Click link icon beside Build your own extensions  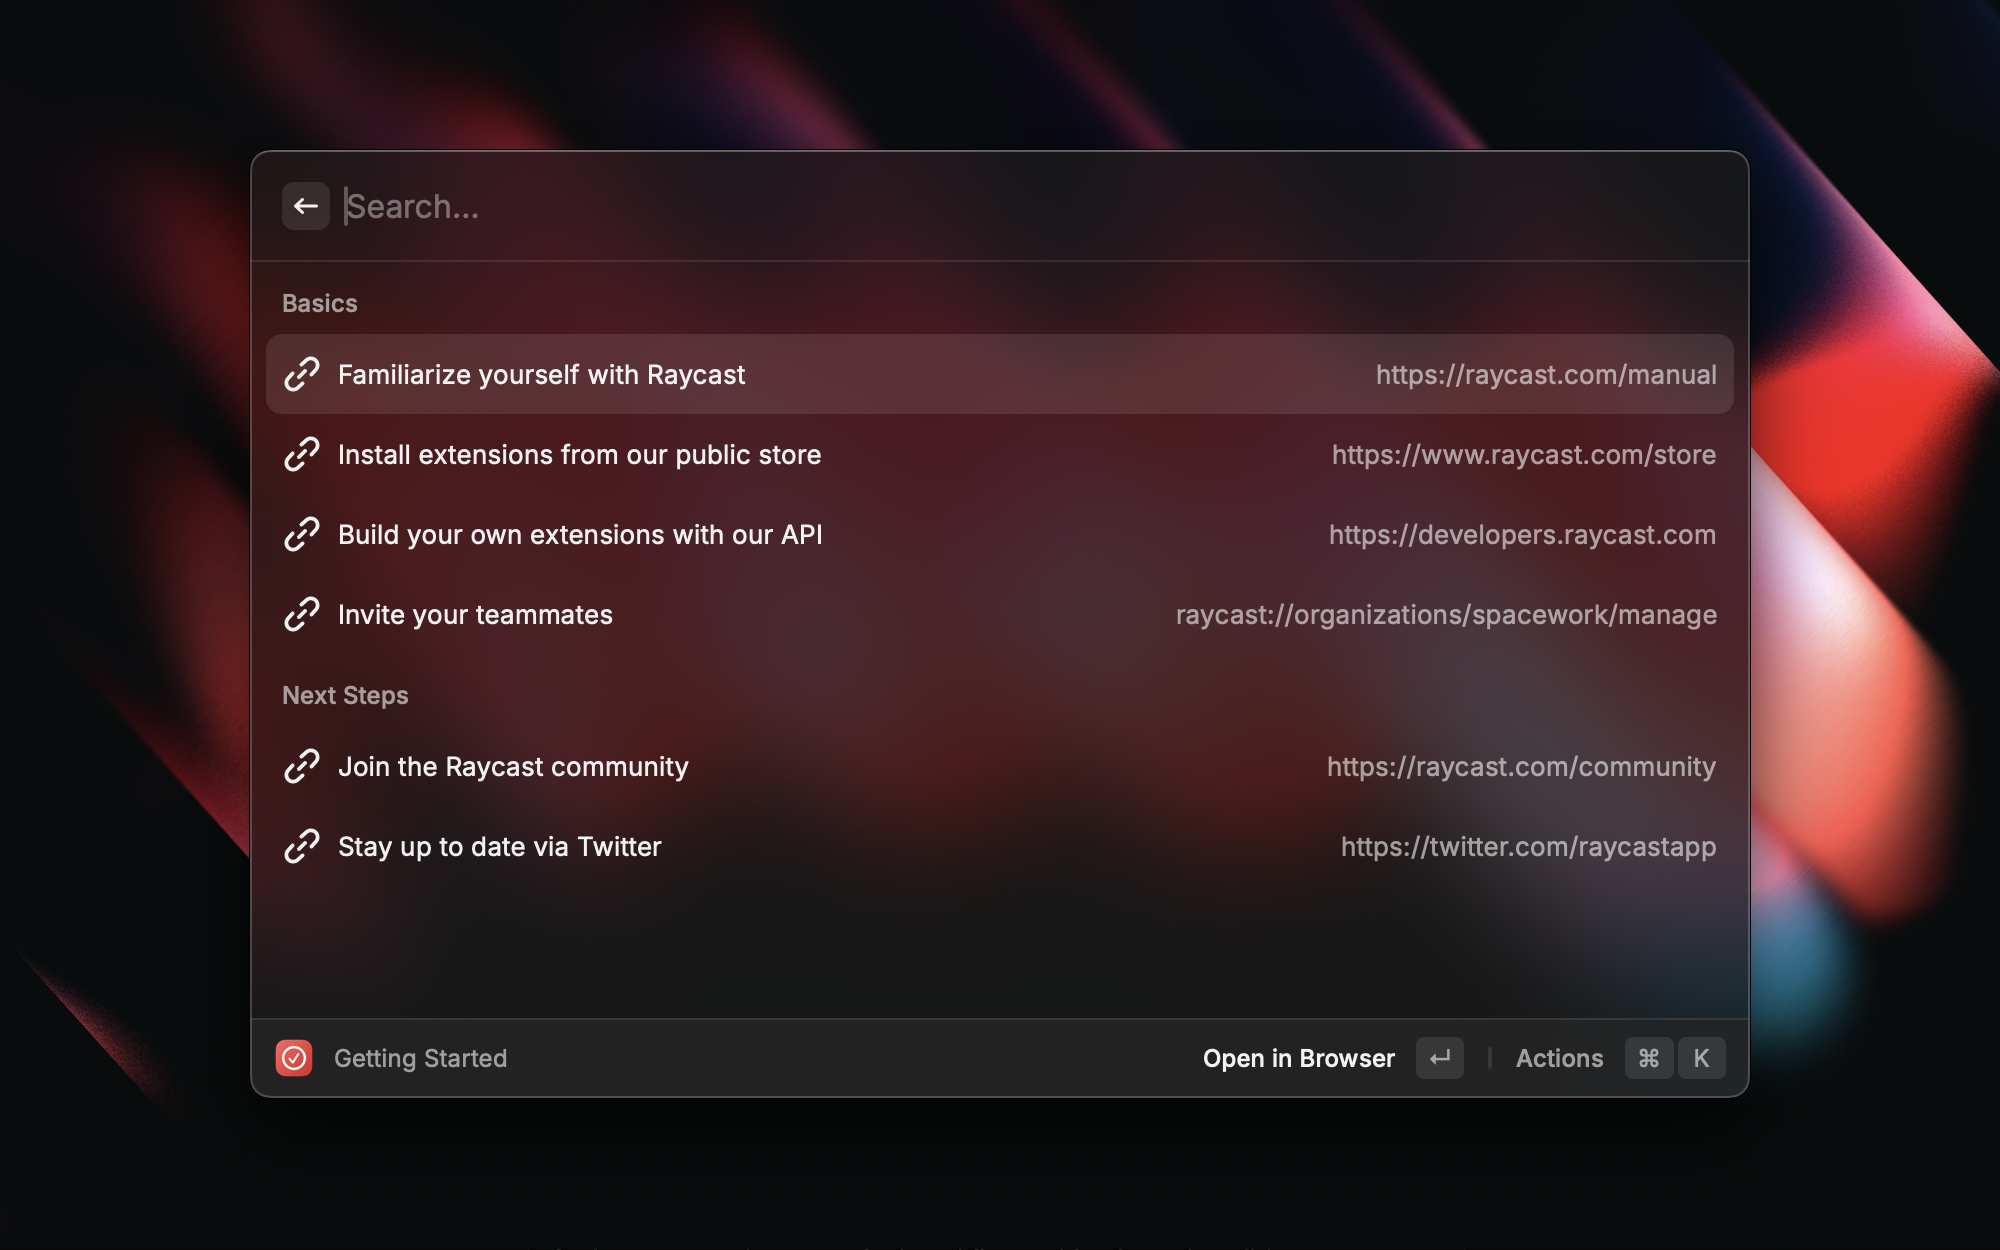pos(301,534)
